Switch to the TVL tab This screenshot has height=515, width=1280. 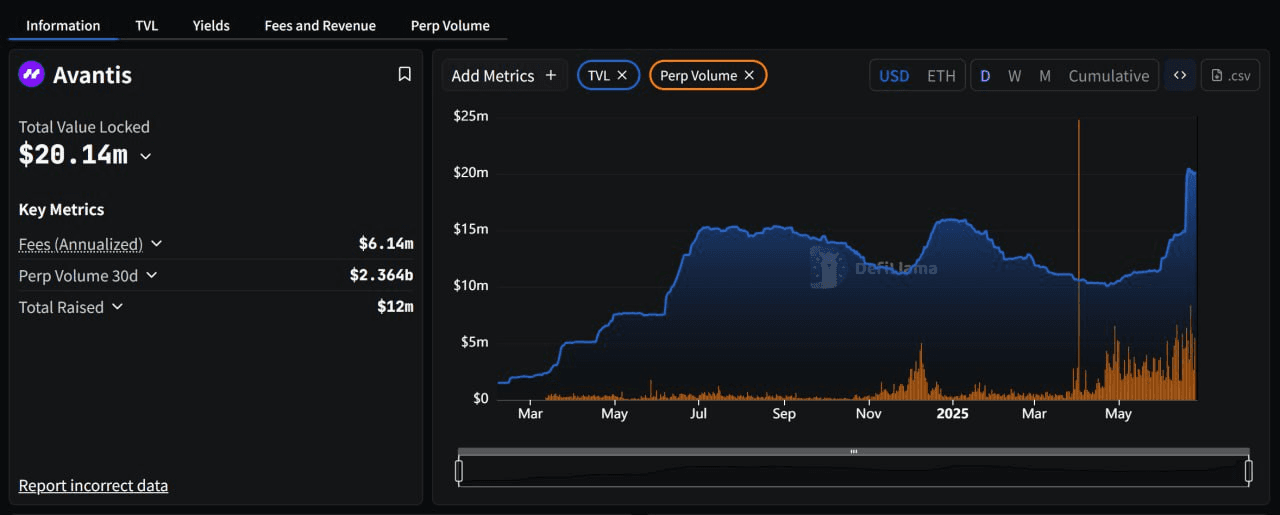click(x=146, y=25)
